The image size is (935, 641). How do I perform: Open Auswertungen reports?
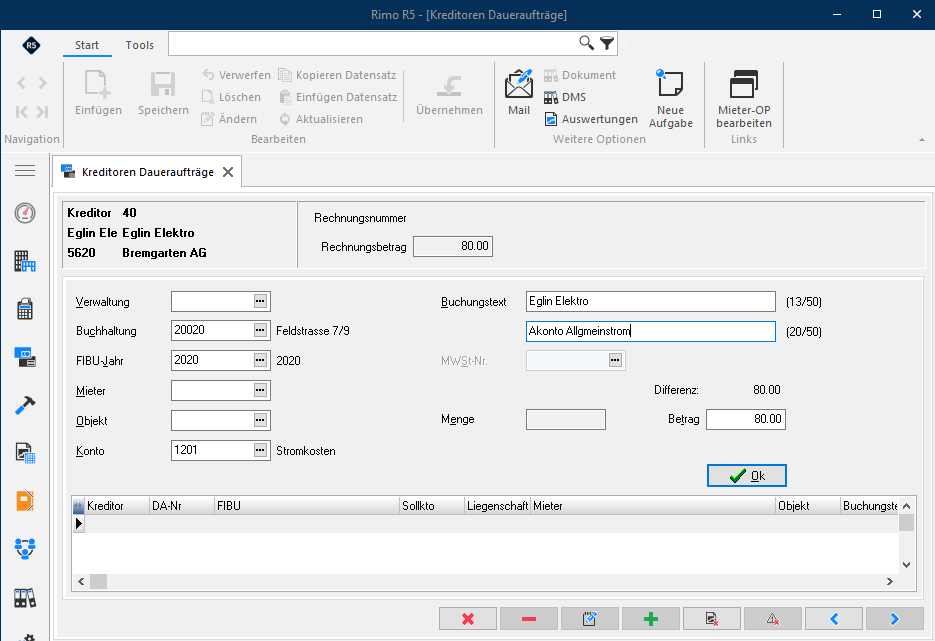tap(591, 119)
